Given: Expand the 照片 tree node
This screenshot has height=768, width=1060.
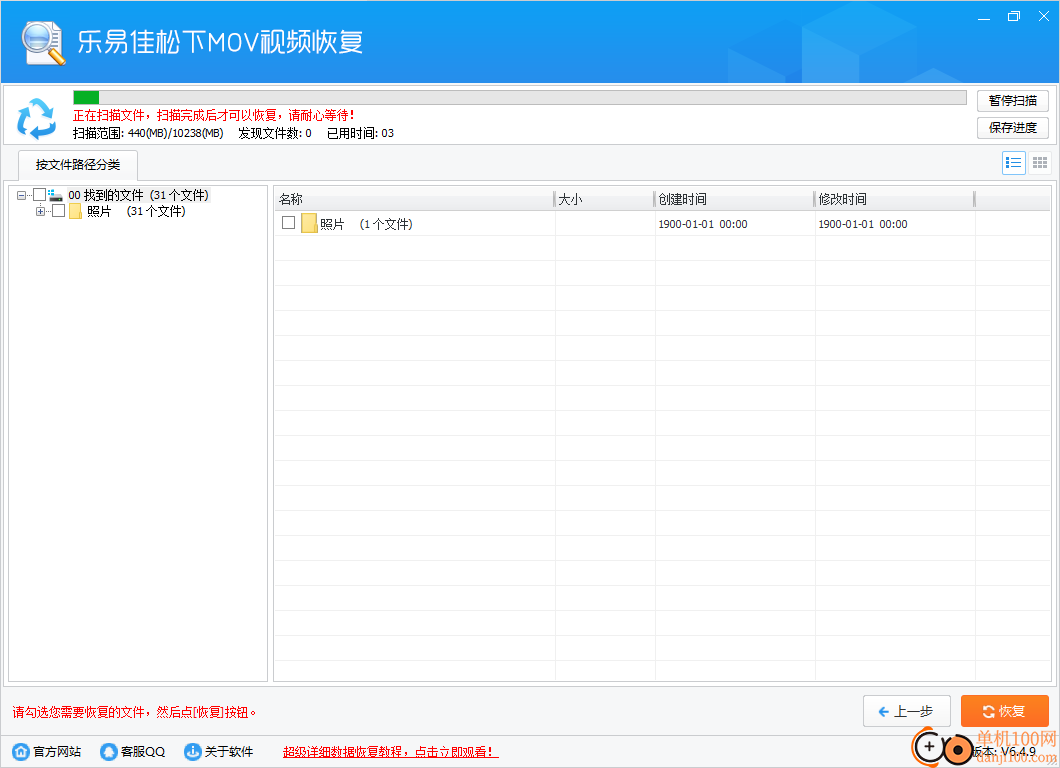Looking at the screenshot, I should click(x=41, y=212).
